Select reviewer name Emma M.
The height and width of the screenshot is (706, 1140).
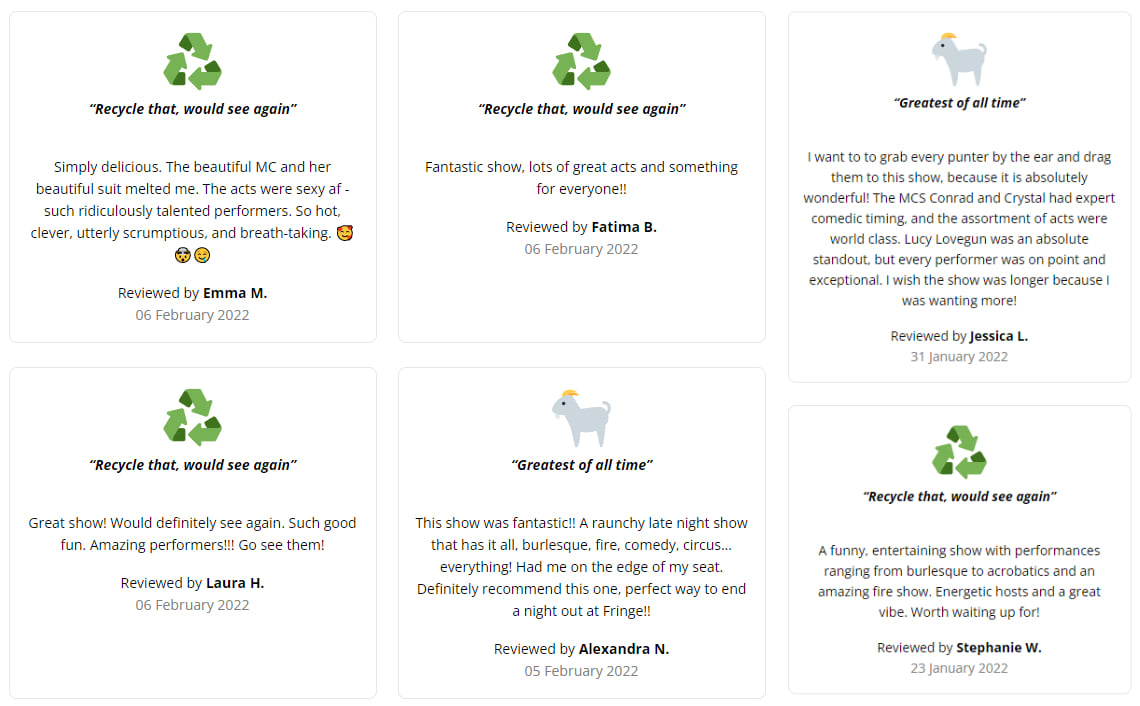[235, 293]
